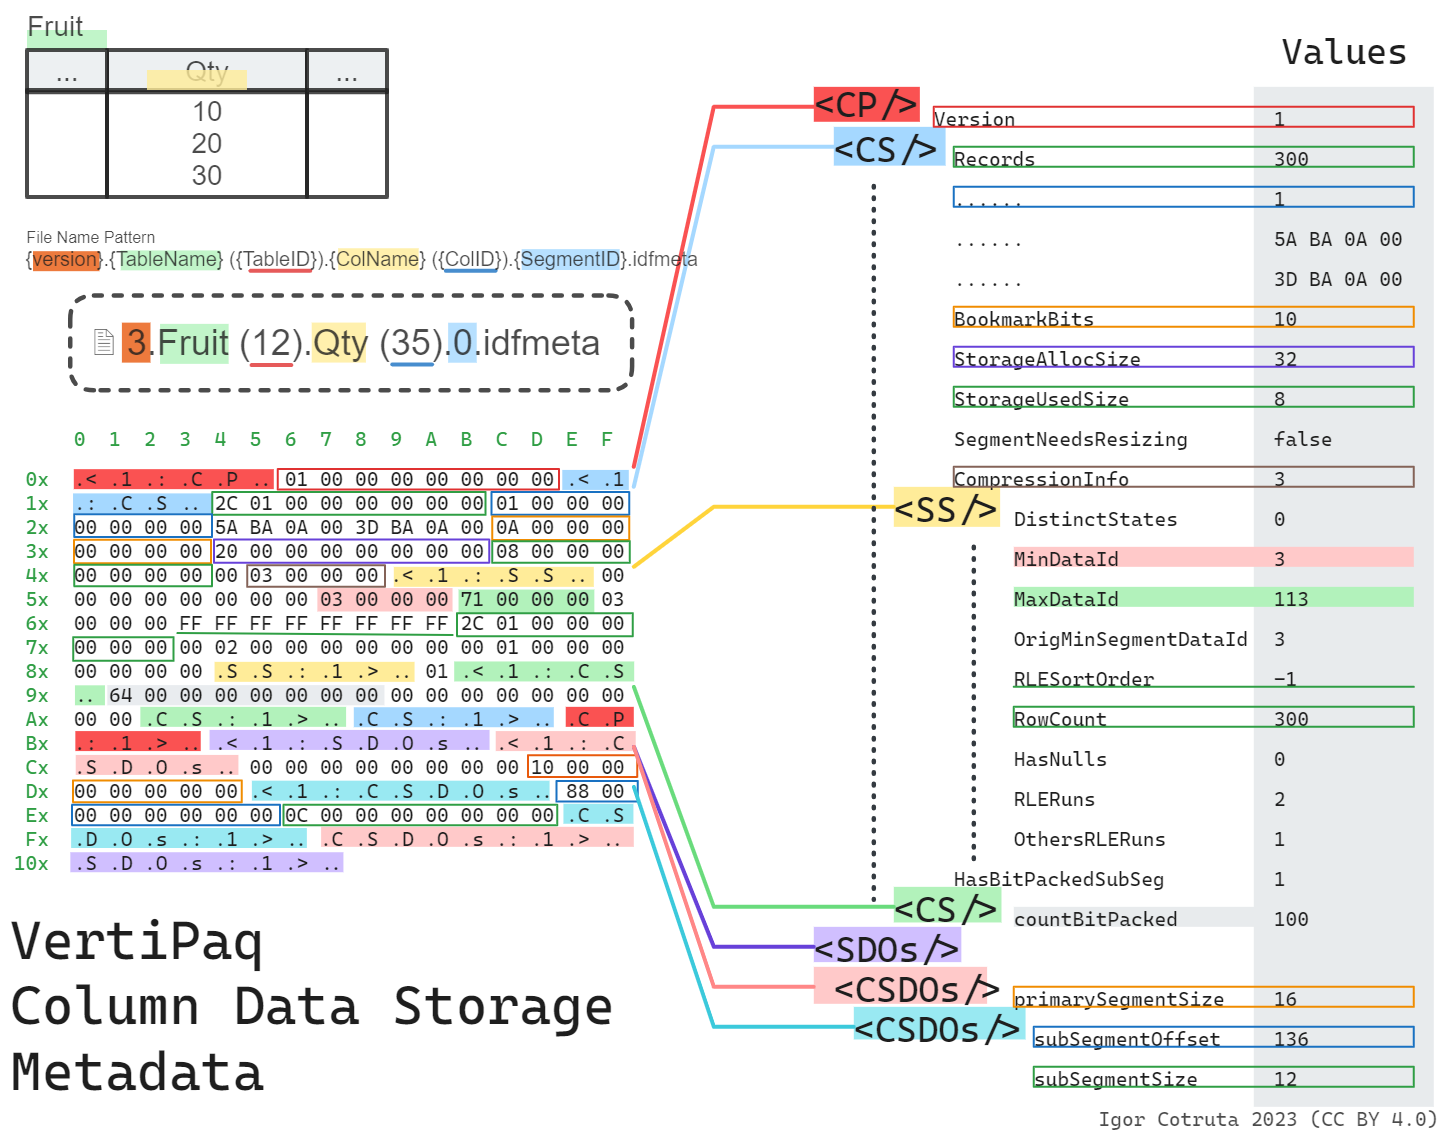Click the red <CP/> tag

click(x=866, y=104)
